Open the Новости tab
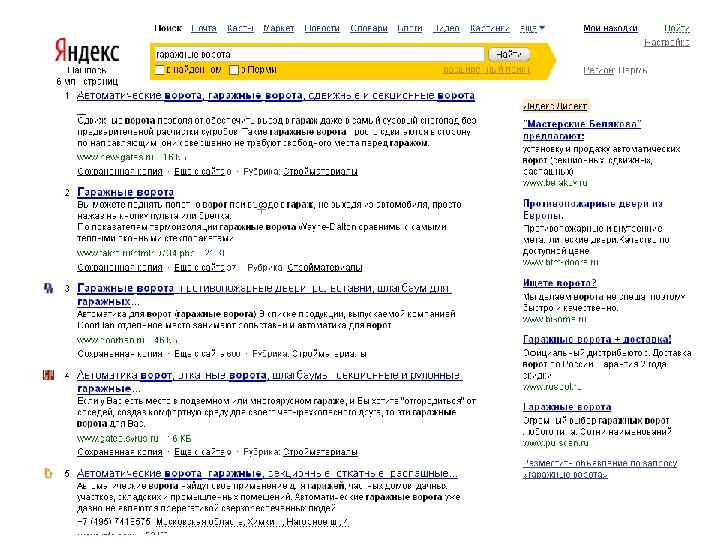 (x=322, y=28)
